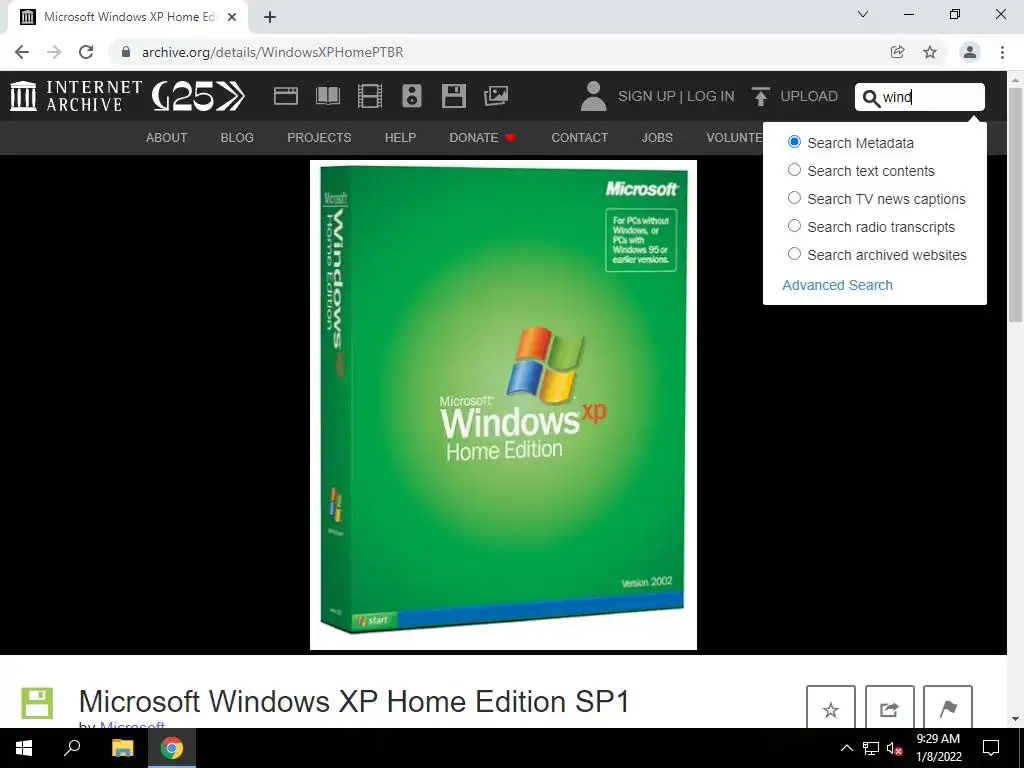The height and width of the screenshot is (768, 1024).
Task: Open JOBS menu item
Action: (657, 138)
